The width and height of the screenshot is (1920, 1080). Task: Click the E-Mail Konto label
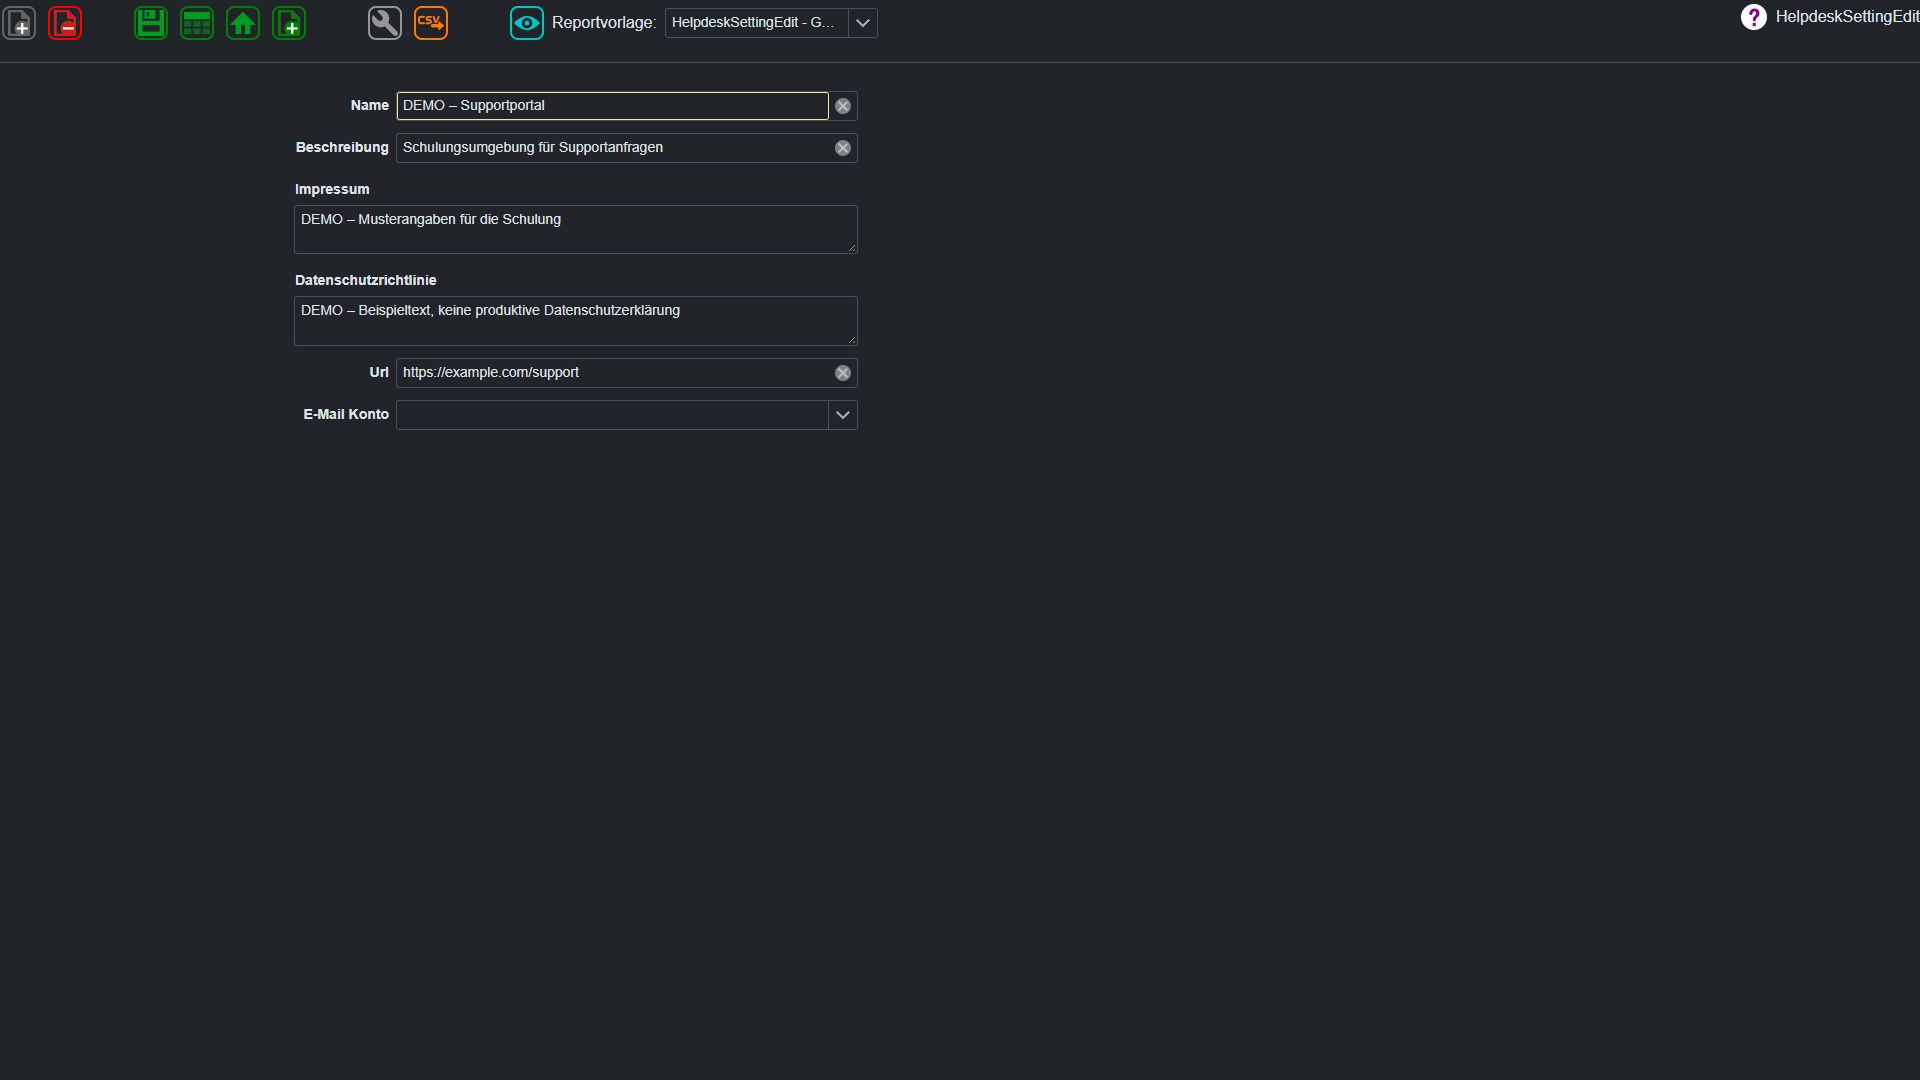(x=346, y=414)
